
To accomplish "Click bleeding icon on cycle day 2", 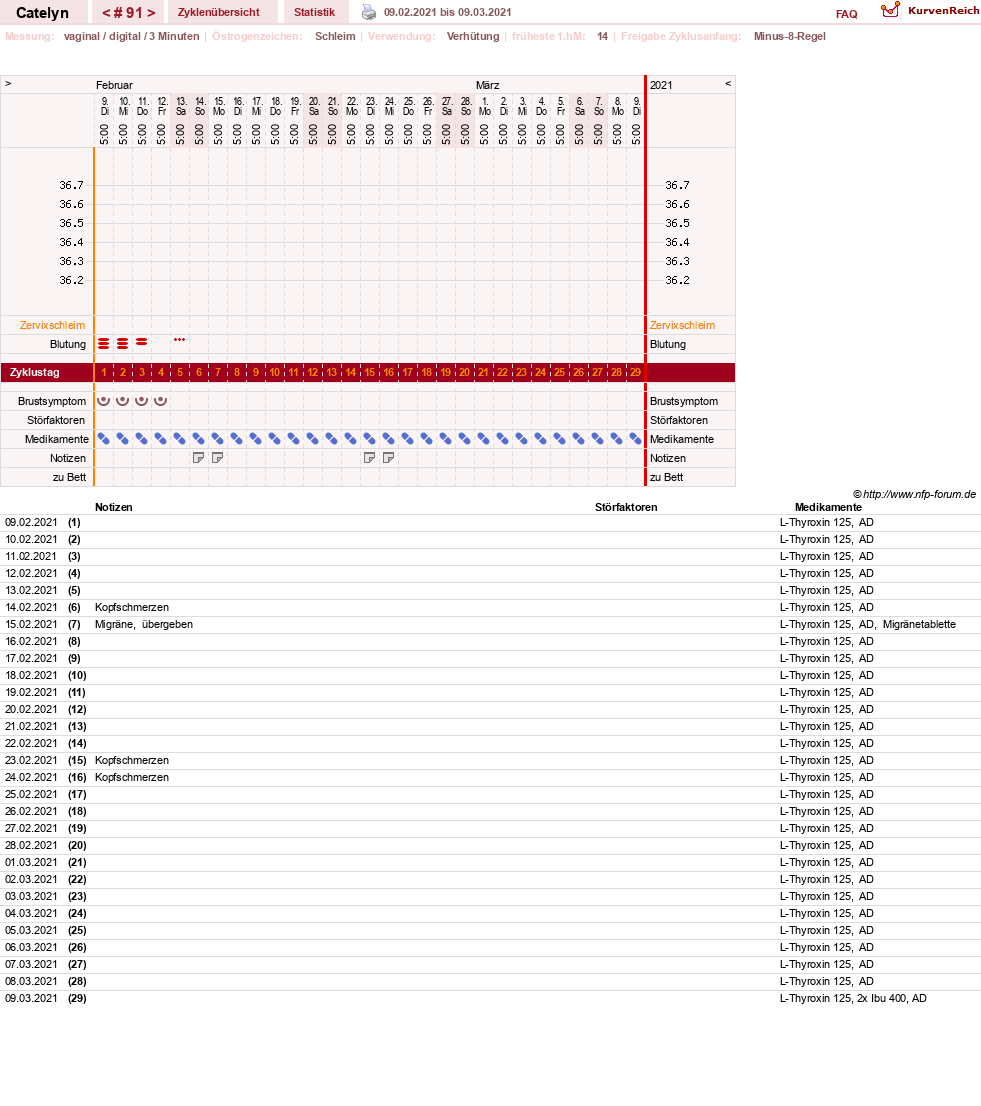I will point(123,344).
